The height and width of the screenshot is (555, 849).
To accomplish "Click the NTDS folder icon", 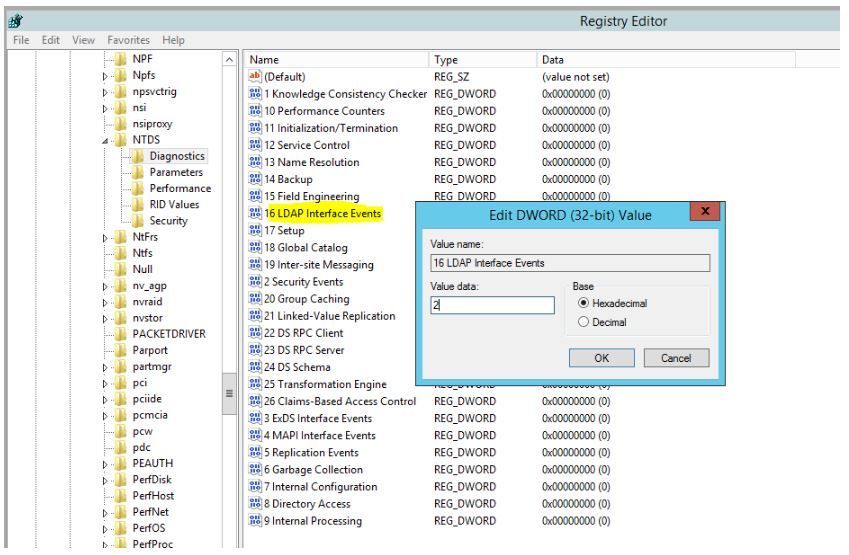I will 120,140.
